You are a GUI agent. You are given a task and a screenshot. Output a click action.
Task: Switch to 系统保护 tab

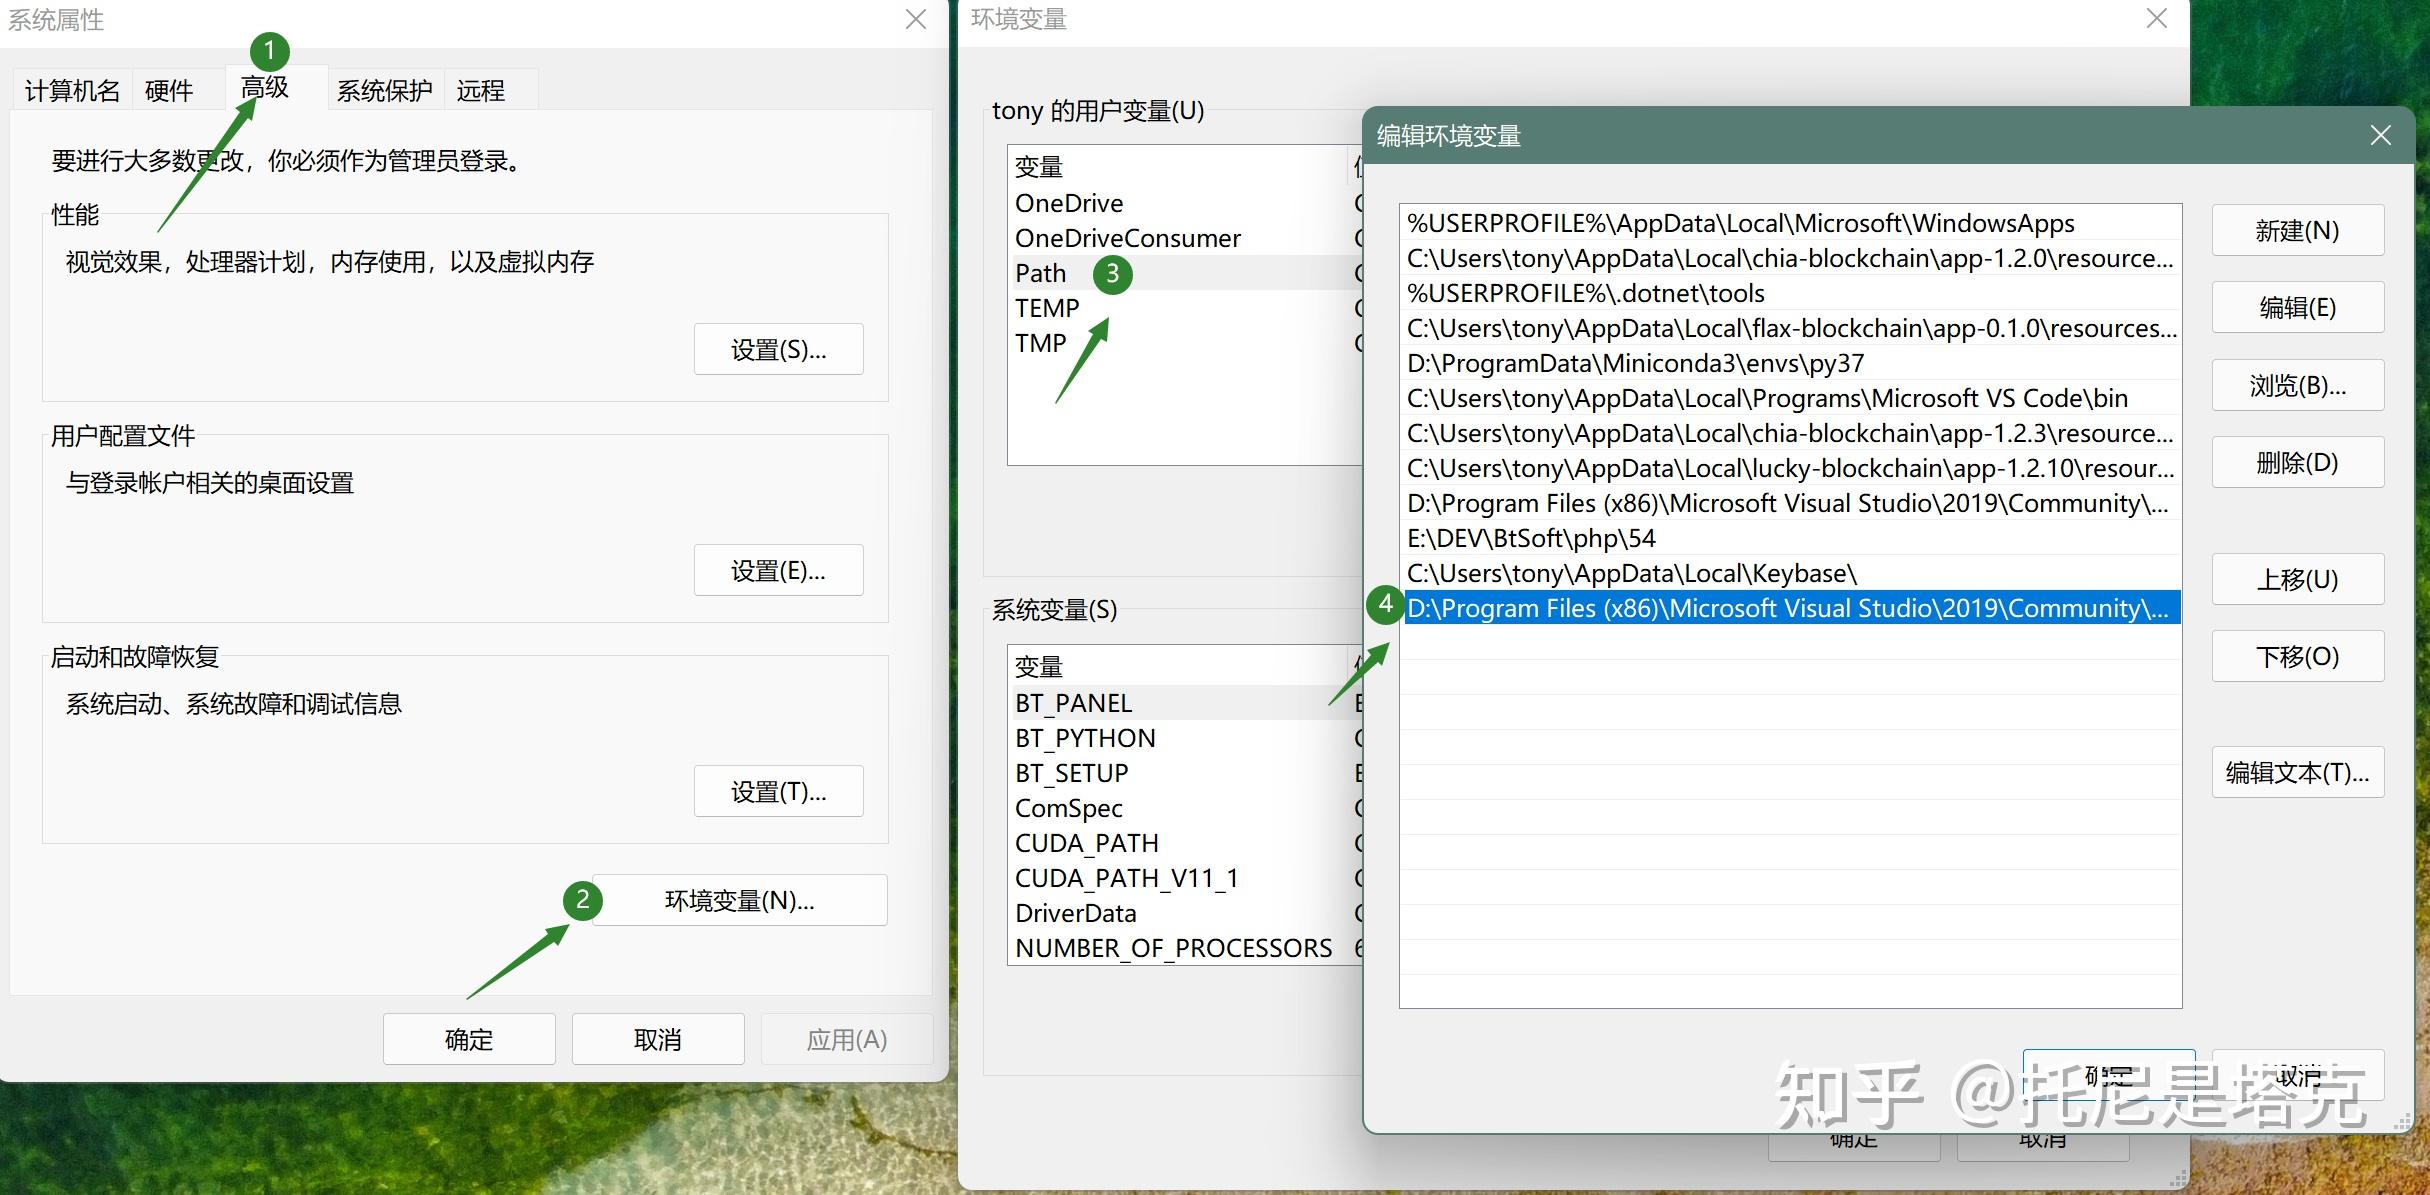pyautogui.click(x=384, y=91)
